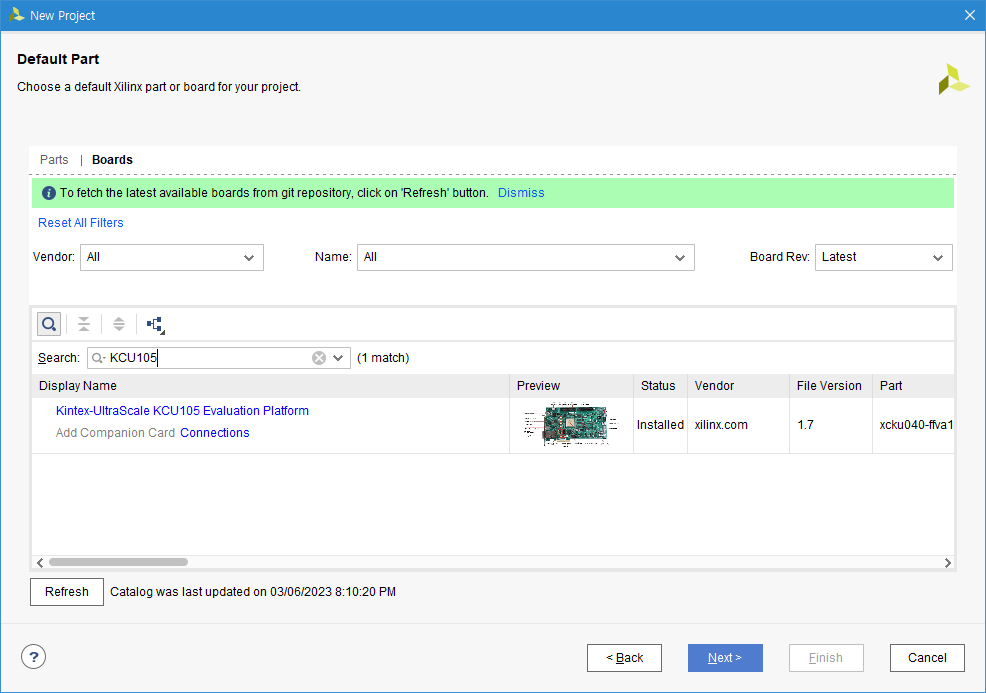Click the KCU105 board preview thumbnail
986x693 pixels.
(x=571, y=424)
